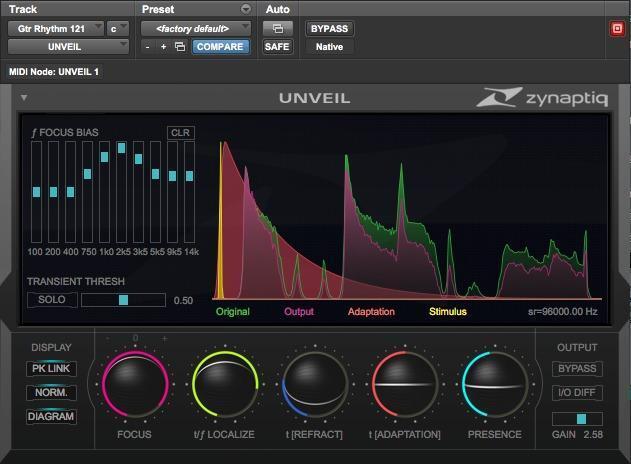Toggle NORM. display option

[x=51, y=392]
